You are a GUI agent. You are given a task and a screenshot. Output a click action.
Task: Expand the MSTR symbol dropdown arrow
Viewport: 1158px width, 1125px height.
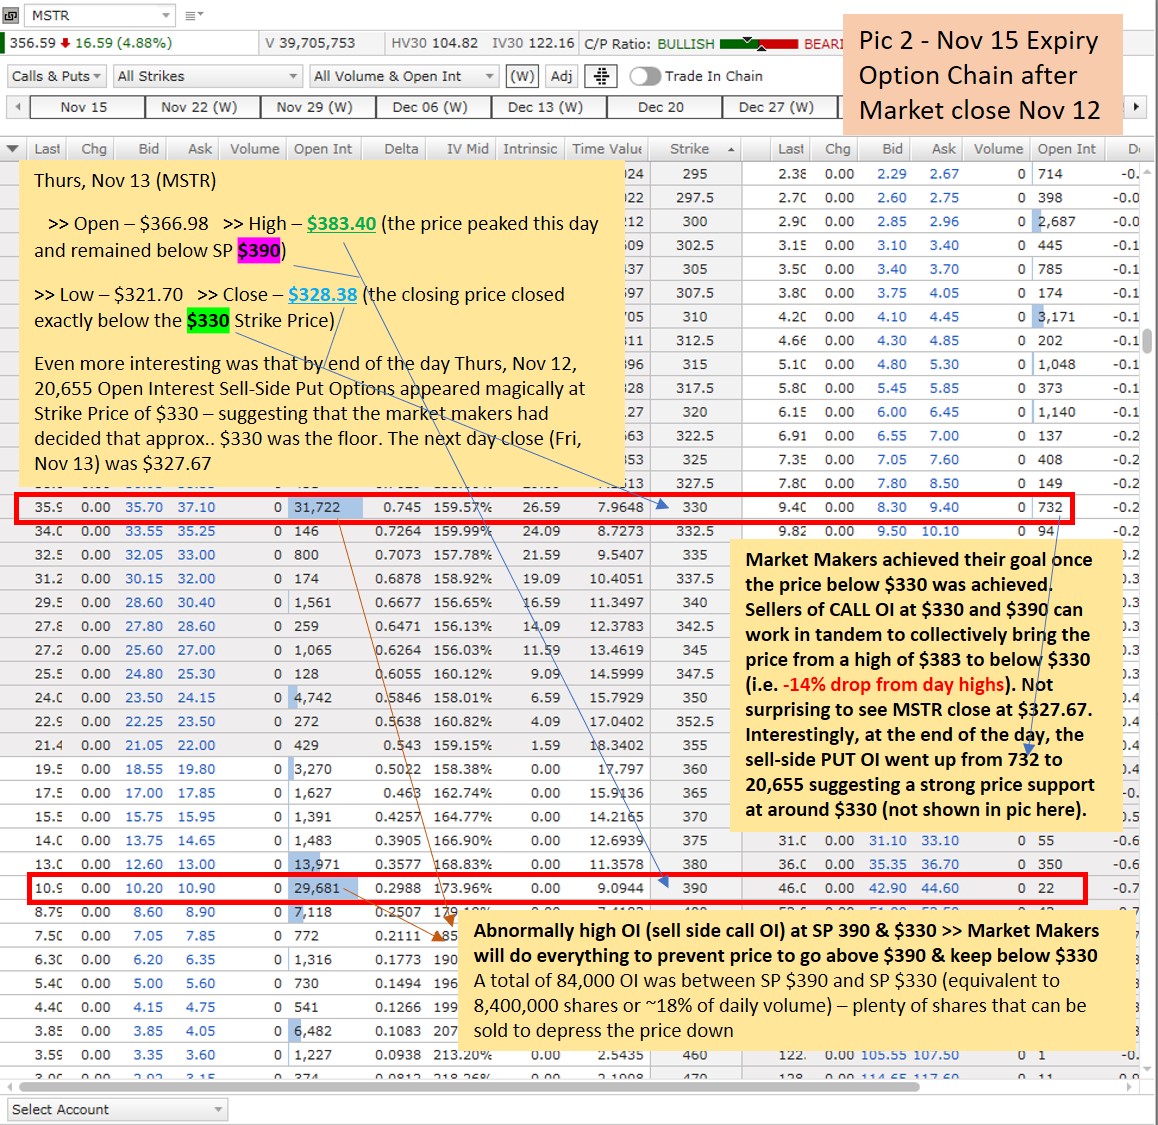166,15
